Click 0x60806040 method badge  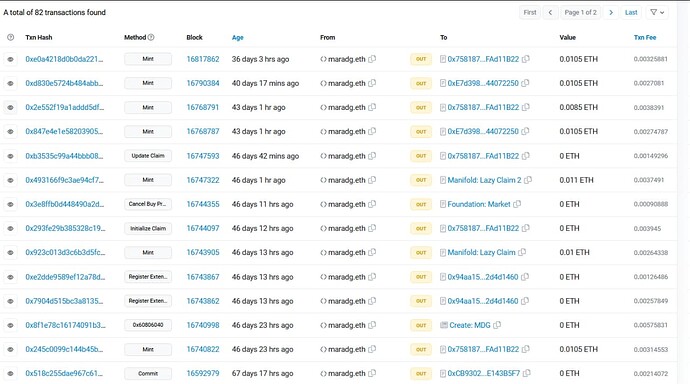tap(148, 325)
